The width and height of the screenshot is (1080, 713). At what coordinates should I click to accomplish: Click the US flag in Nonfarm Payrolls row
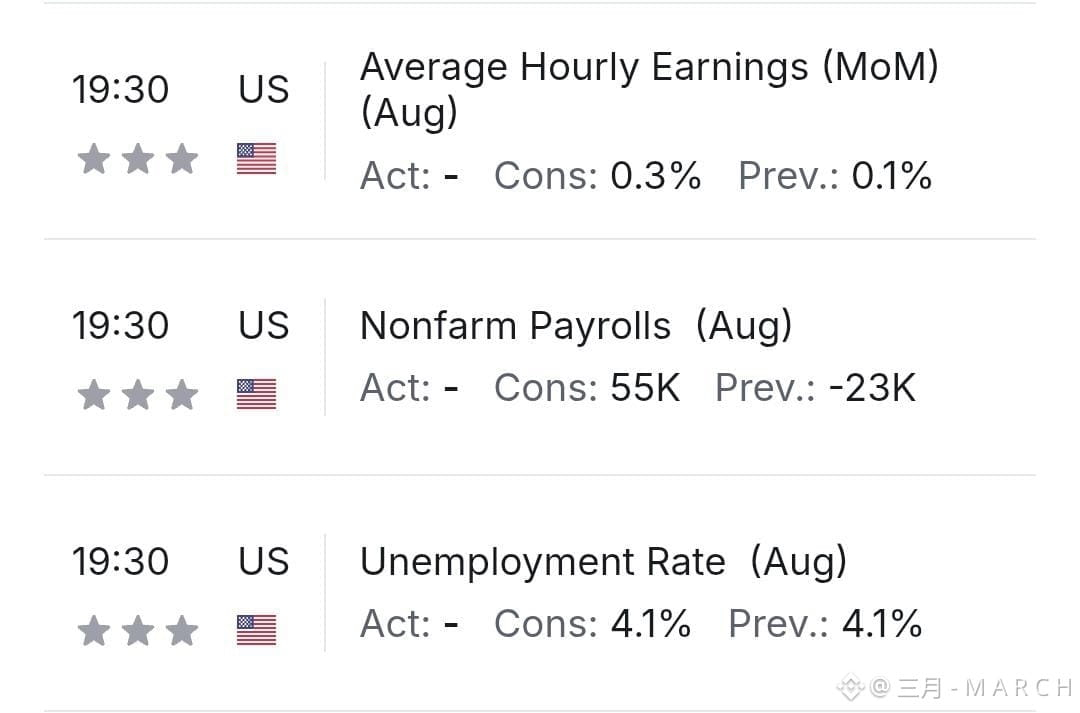click(x=256, y=394)
